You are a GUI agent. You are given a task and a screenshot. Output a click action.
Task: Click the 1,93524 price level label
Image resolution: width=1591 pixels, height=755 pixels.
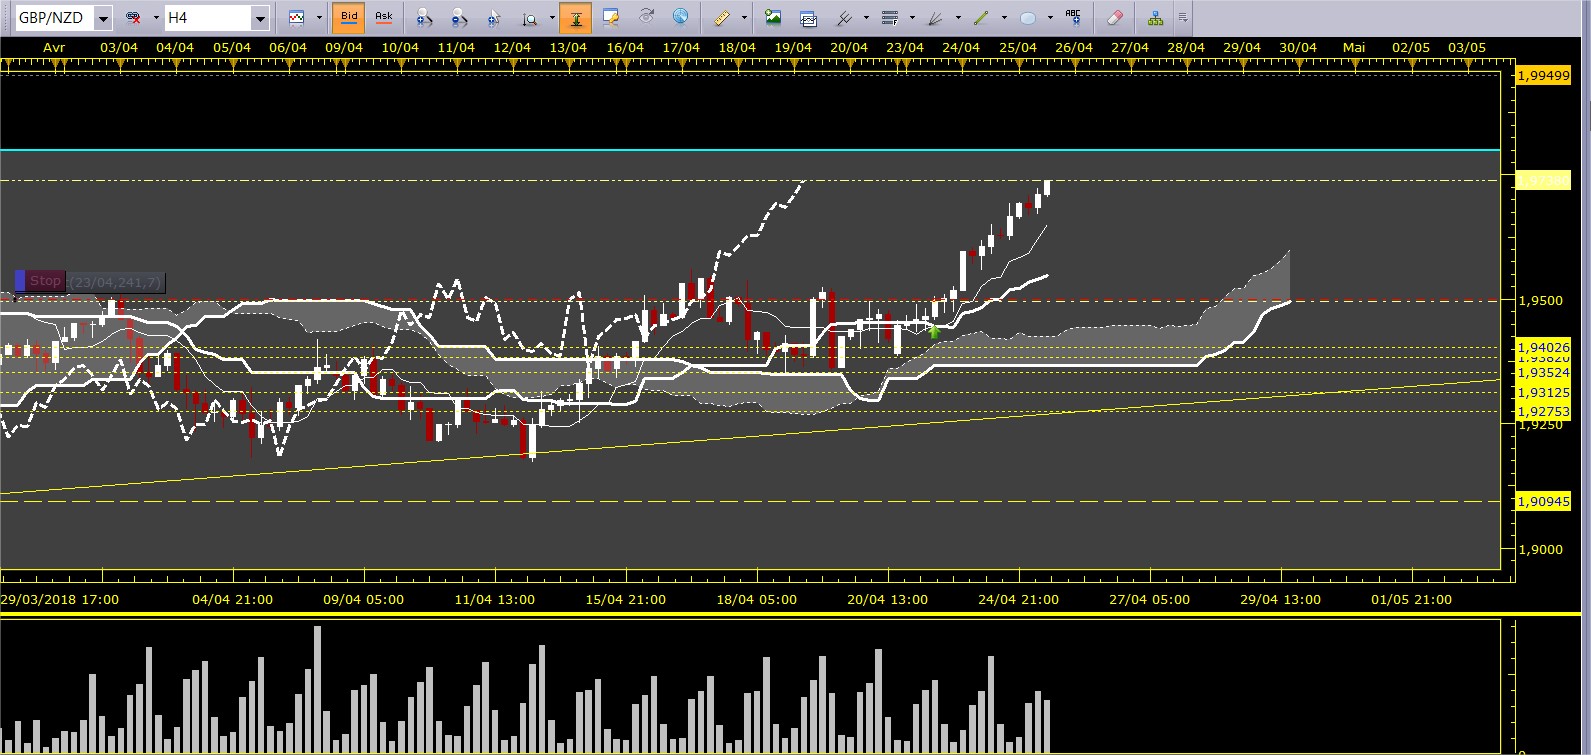(x=1543, y=372)
